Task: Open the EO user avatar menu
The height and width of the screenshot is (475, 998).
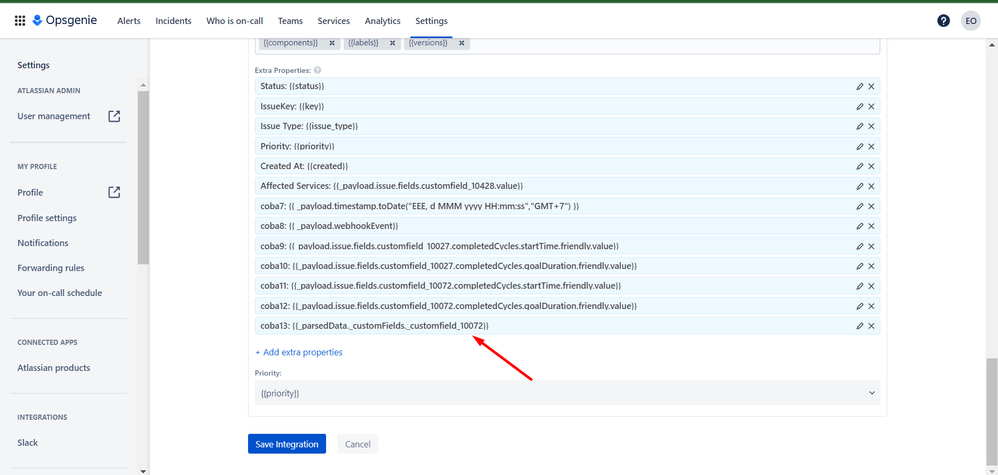Action: (x=971, y=21)
